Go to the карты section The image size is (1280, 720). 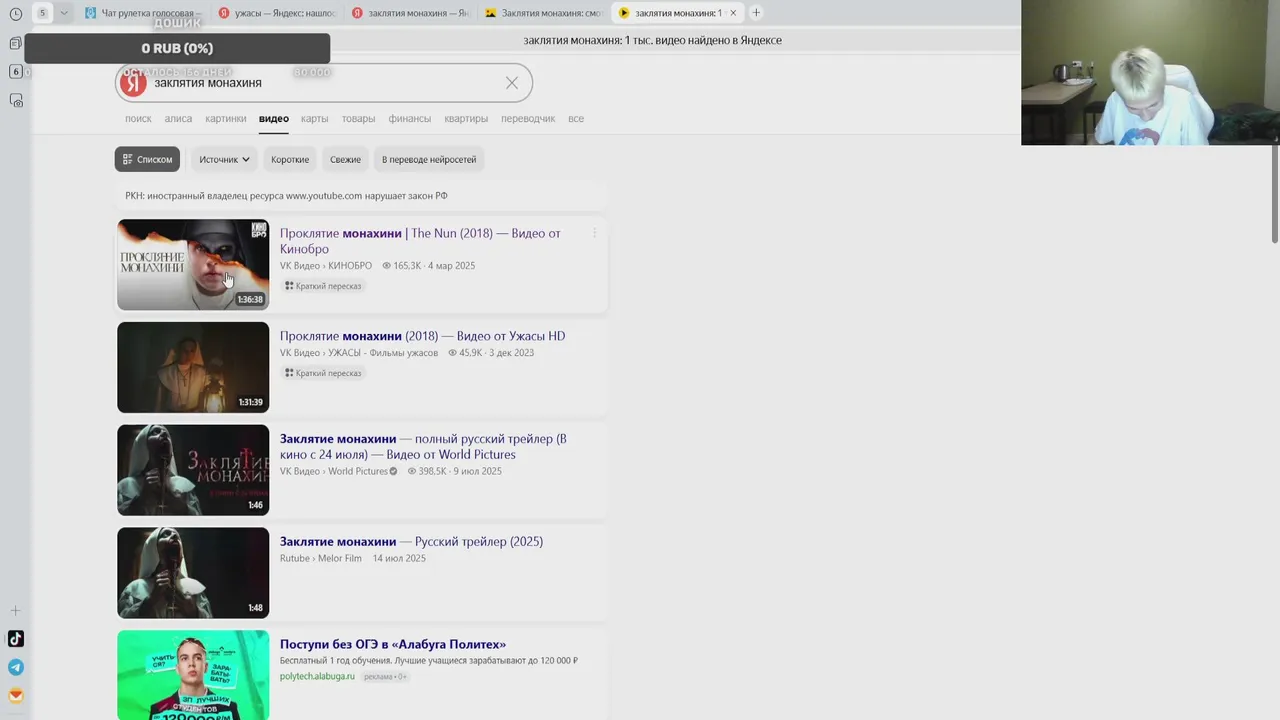[x=315, y=118]
